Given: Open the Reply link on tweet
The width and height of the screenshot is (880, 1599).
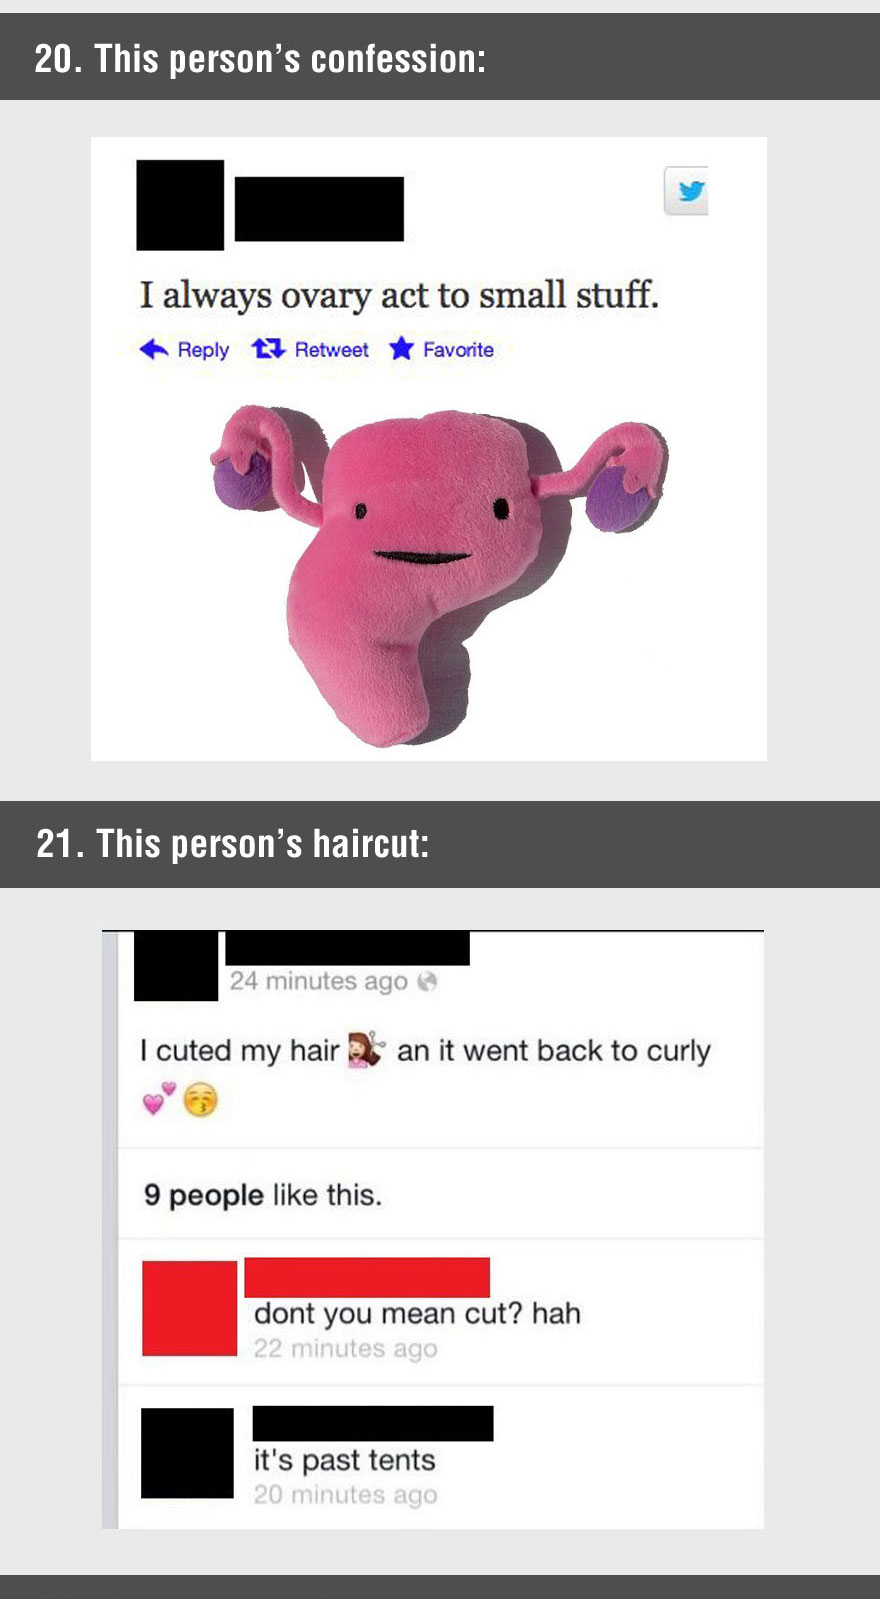Looking at the screenshot, I should point(203,350).
